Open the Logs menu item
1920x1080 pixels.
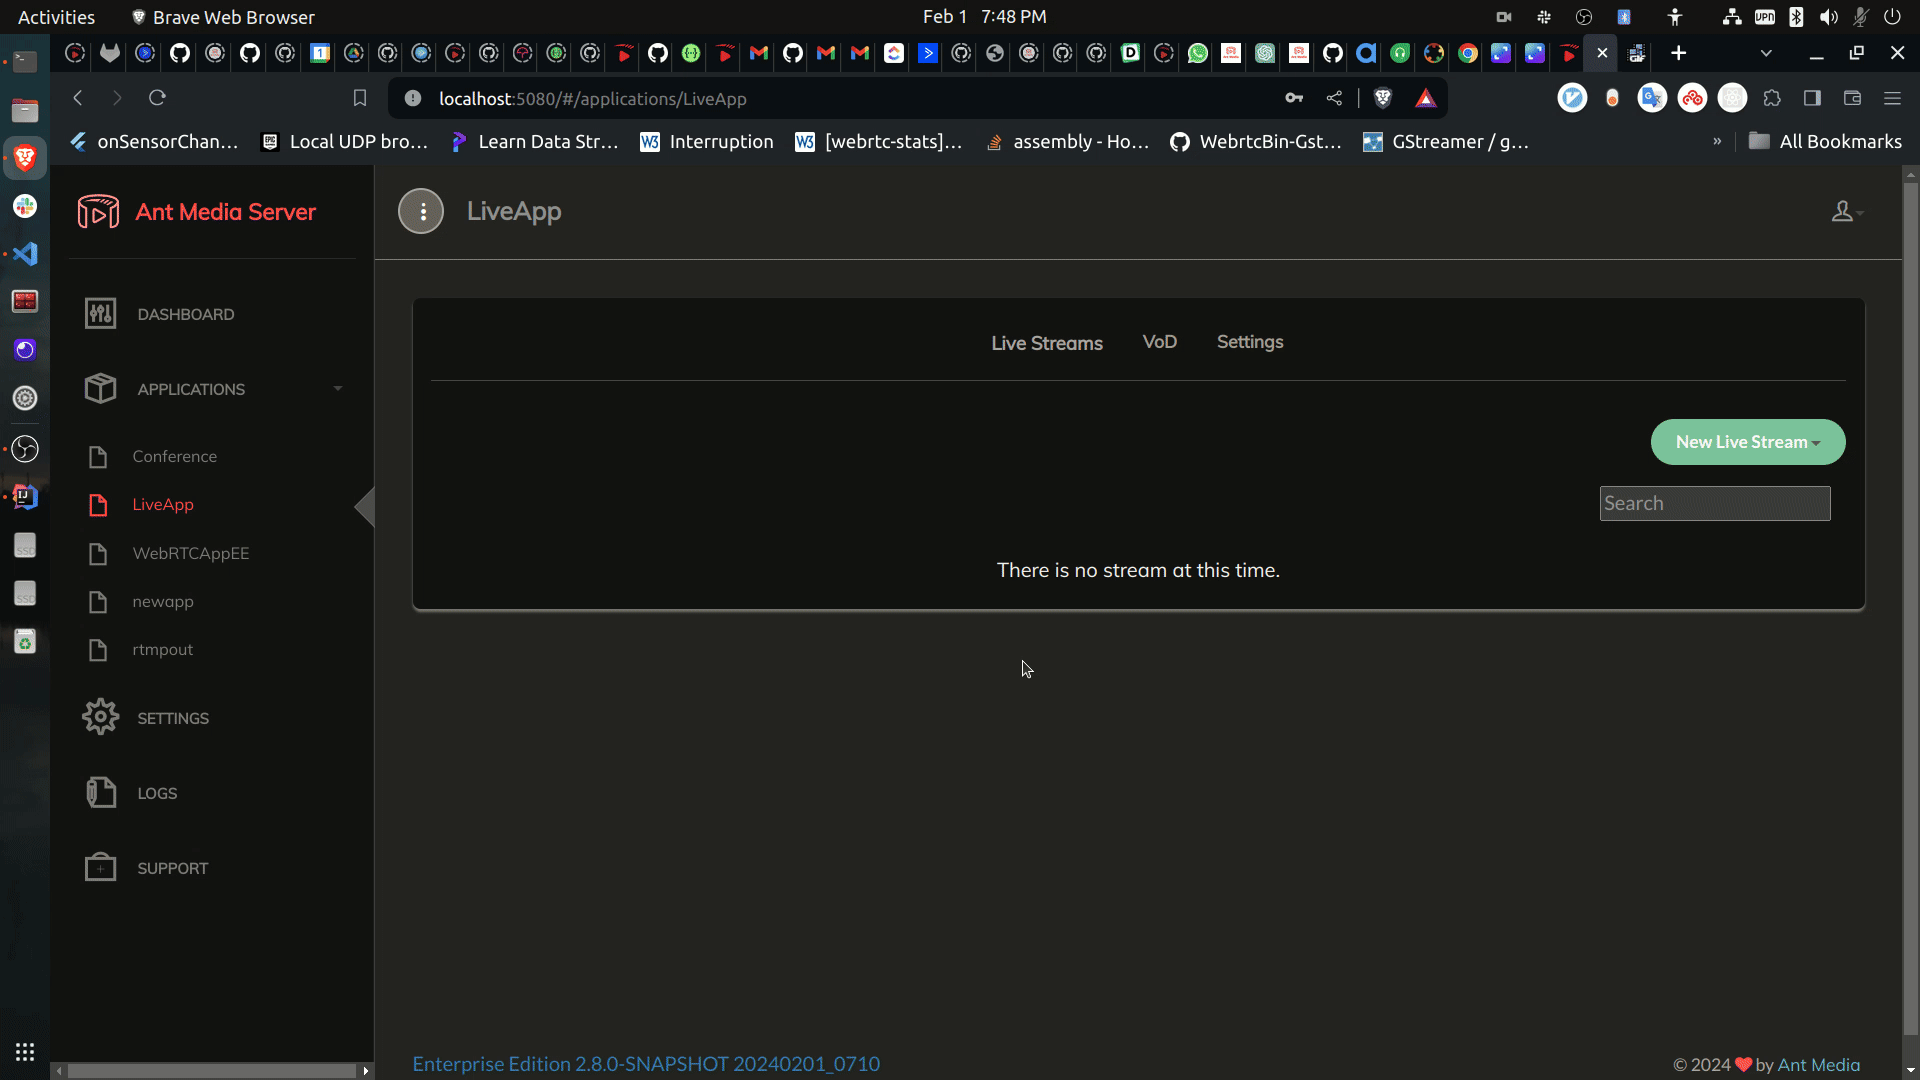coord(157,793)
